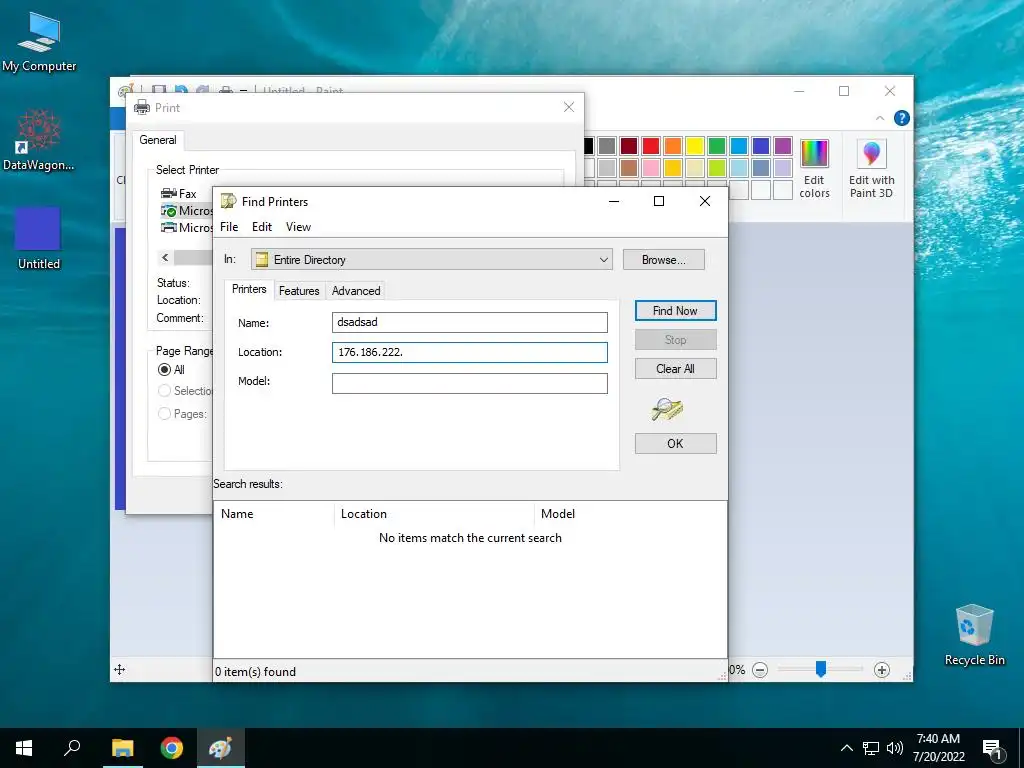The width and height of the screenshot is (1024, 768).
Task: Open the Edit menu in Find Printers
Action: click(x=262, y=227)
